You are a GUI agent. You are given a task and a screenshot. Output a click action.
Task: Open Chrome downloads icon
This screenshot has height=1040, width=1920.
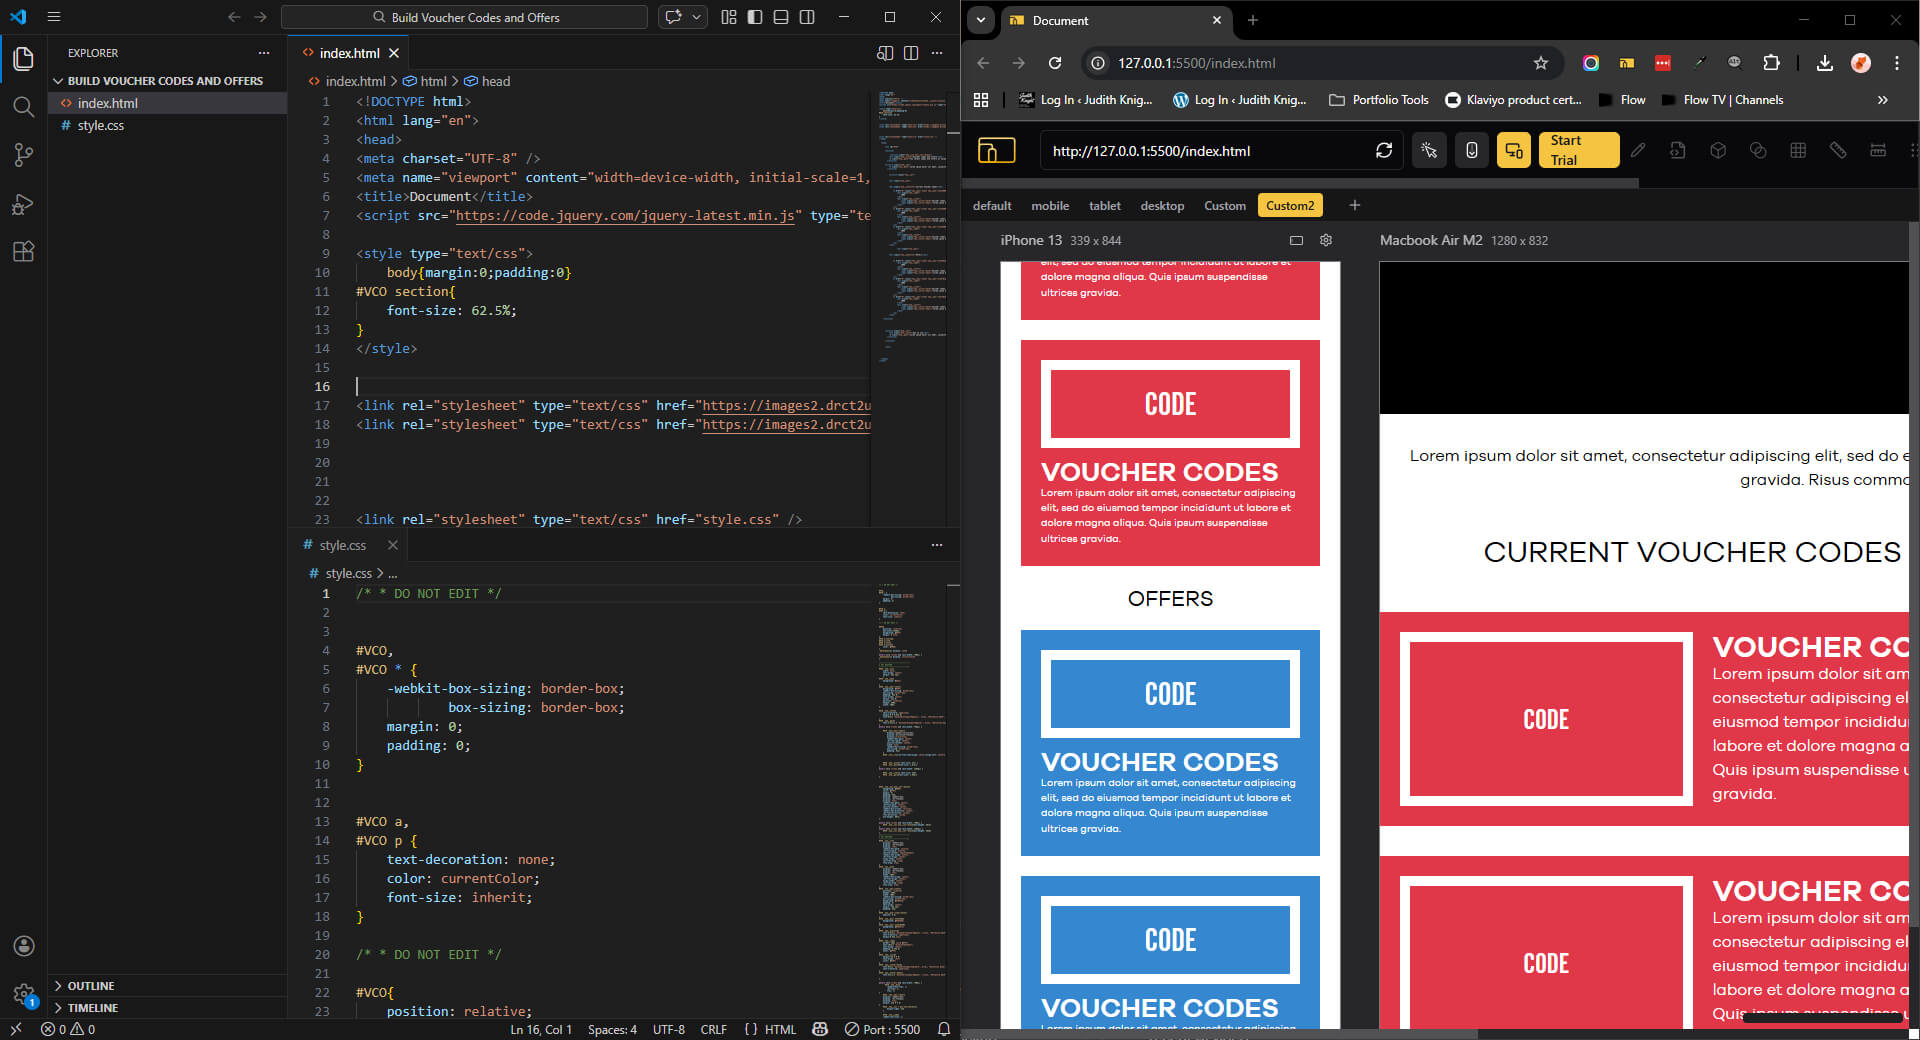point(1825,63)
